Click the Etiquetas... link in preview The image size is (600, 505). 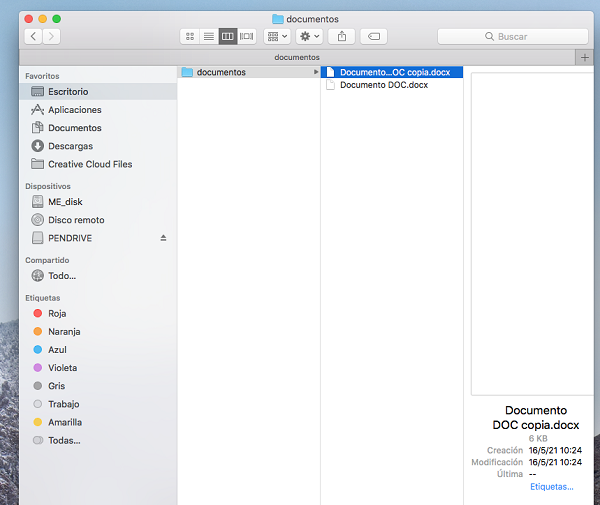coord(551,487)
